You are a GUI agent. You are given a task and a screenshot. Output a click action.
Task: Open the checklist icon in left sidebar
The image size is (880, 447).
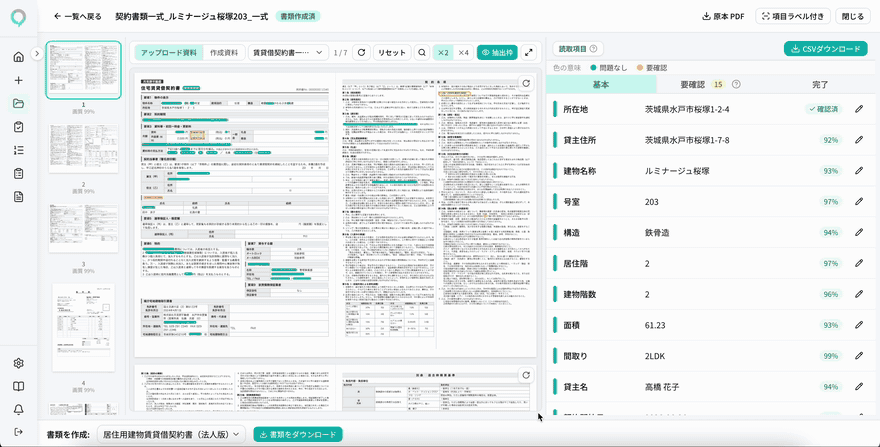pyautogui.click(x=19, y=150)
